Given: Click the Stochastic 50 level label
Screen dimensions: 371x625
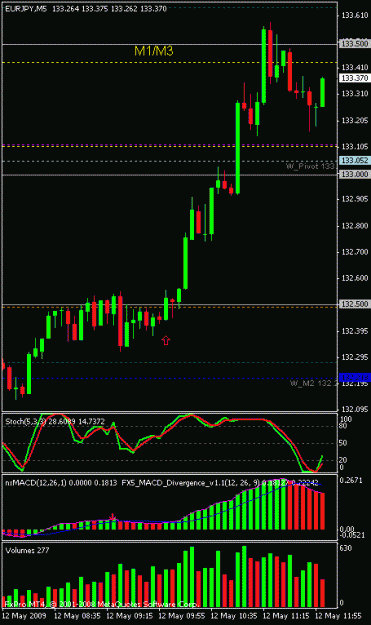Looking at the screenshot, I should point(344,443).
